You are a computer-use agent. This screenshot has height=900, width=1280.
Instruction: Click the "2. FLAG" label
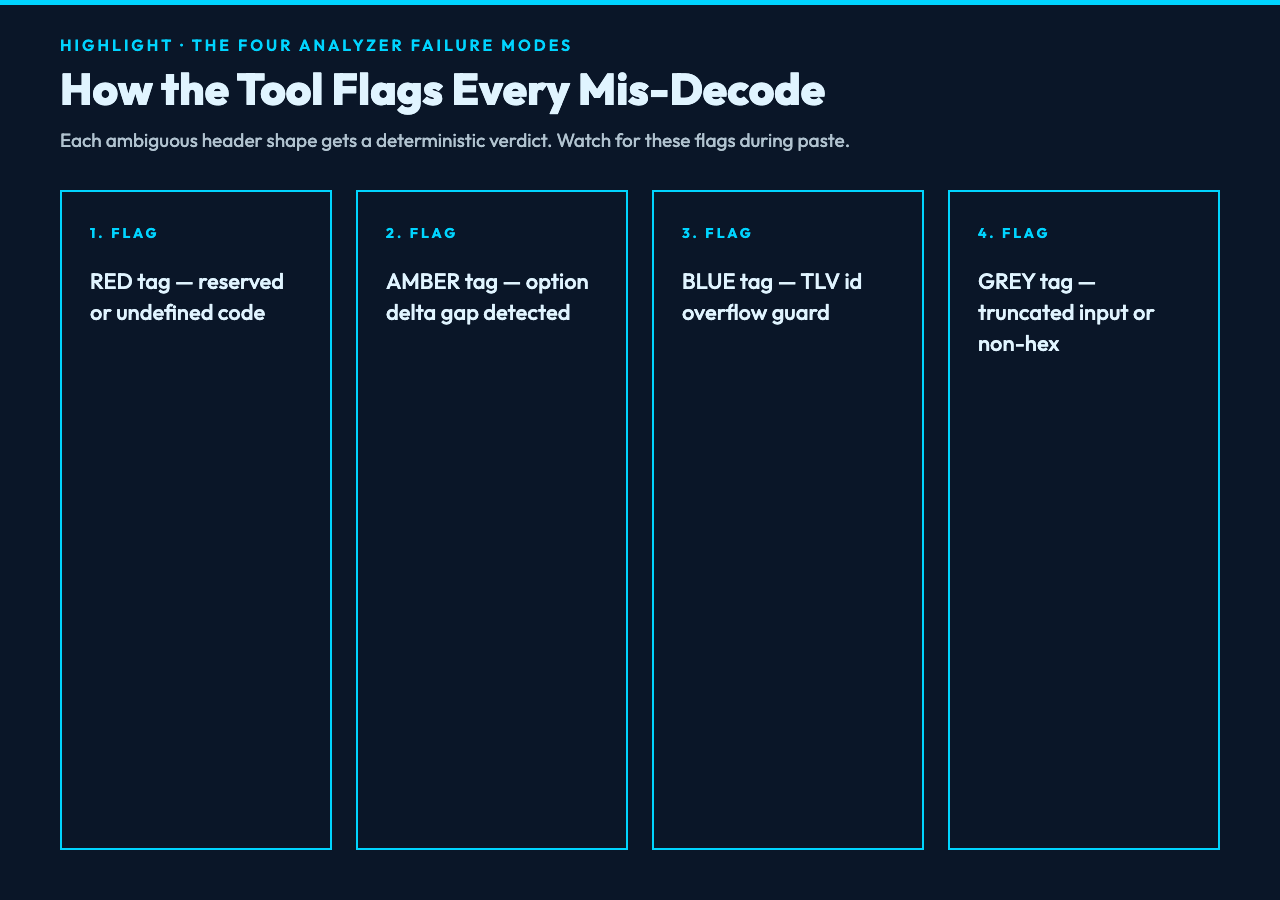421,233
